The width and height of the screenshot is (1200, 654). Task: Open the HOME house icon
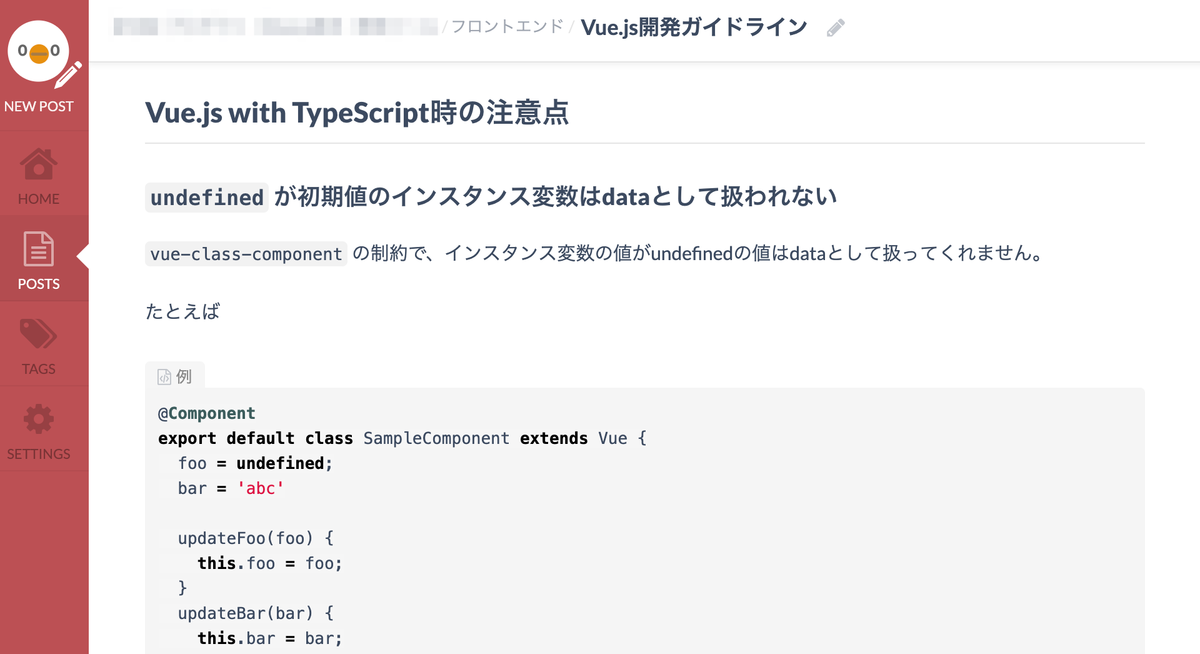(39, 165)
